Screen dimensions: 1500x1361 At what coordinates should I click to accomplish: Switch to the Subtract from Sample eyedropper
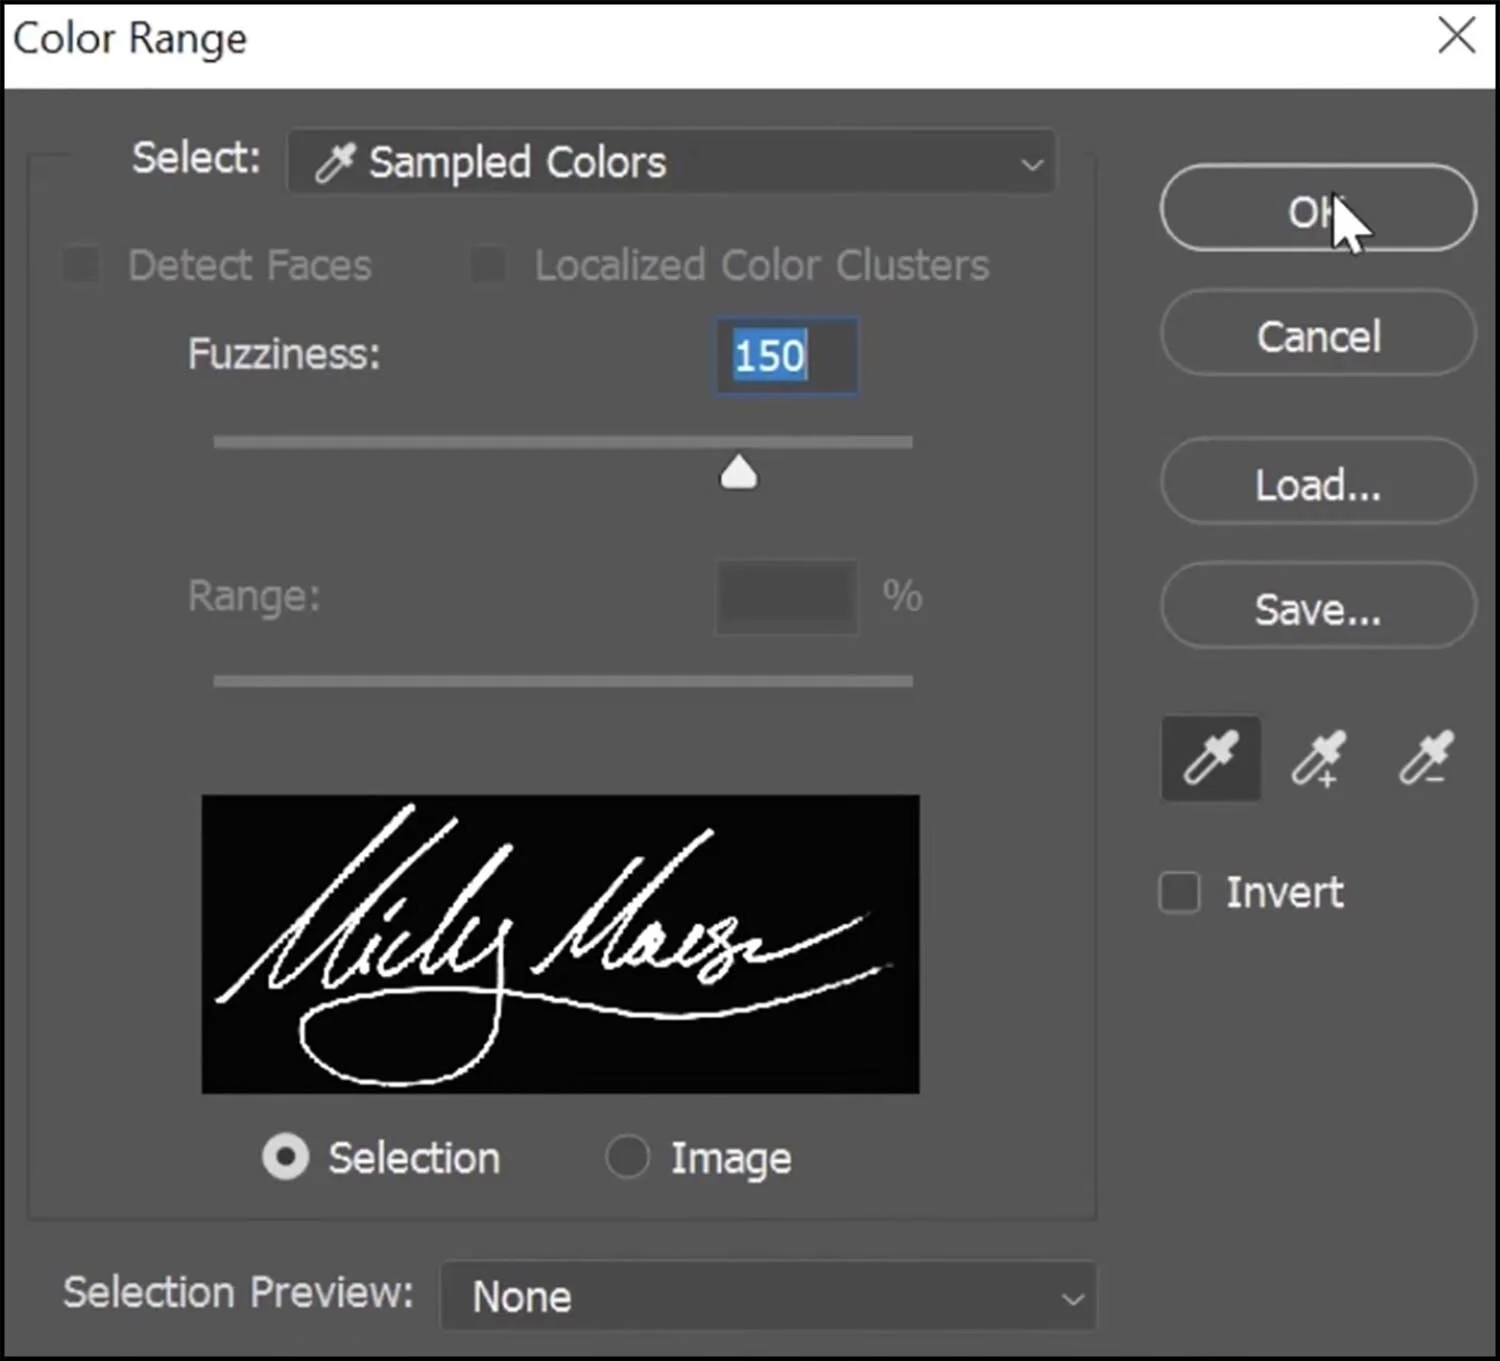[x=1424, y=758]
